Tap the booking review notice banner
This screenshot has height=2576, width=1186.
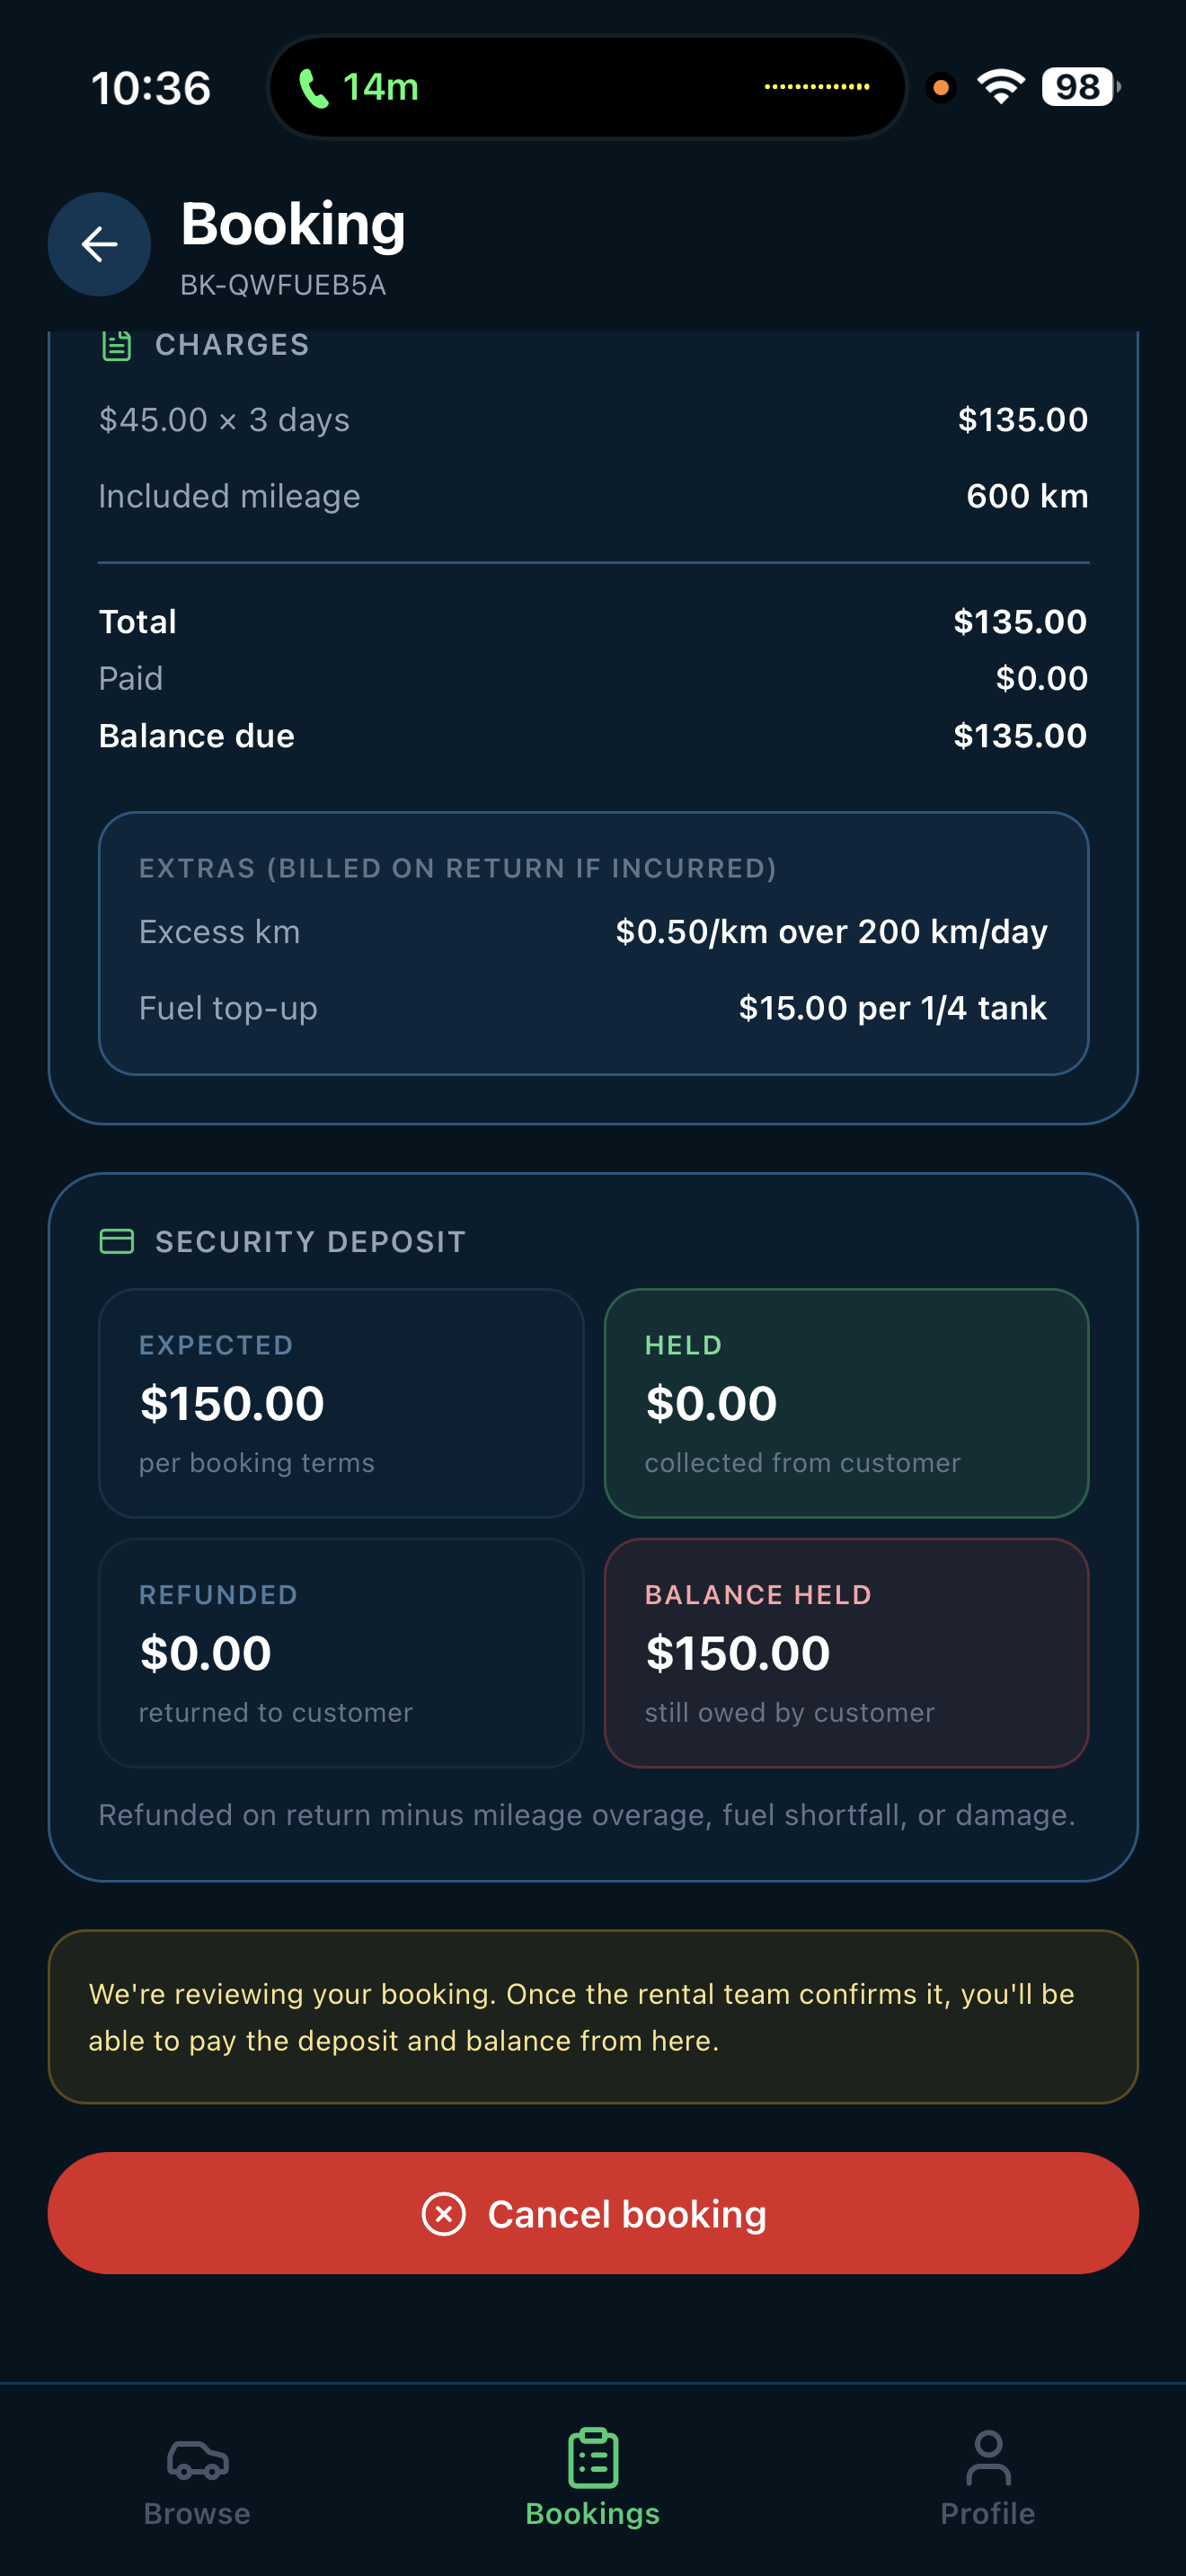tap(593, 2016)
